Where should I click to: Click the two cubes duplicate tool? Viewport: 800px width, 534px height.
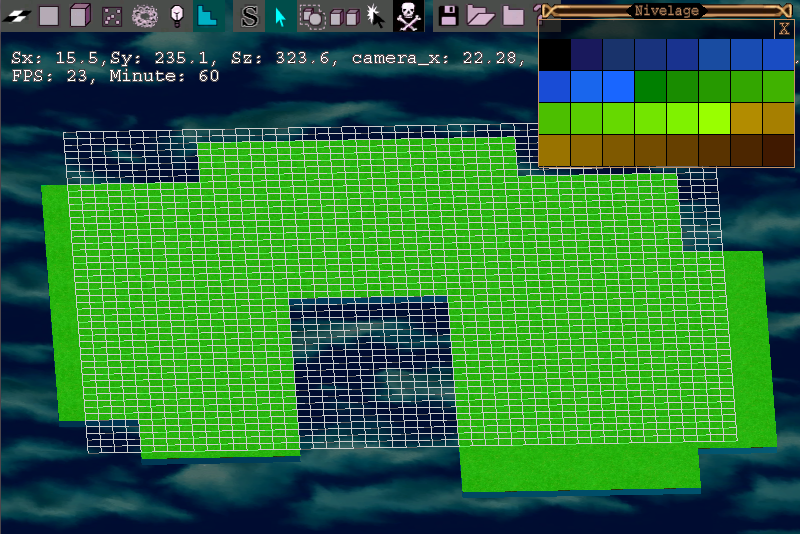click(345, 17)
